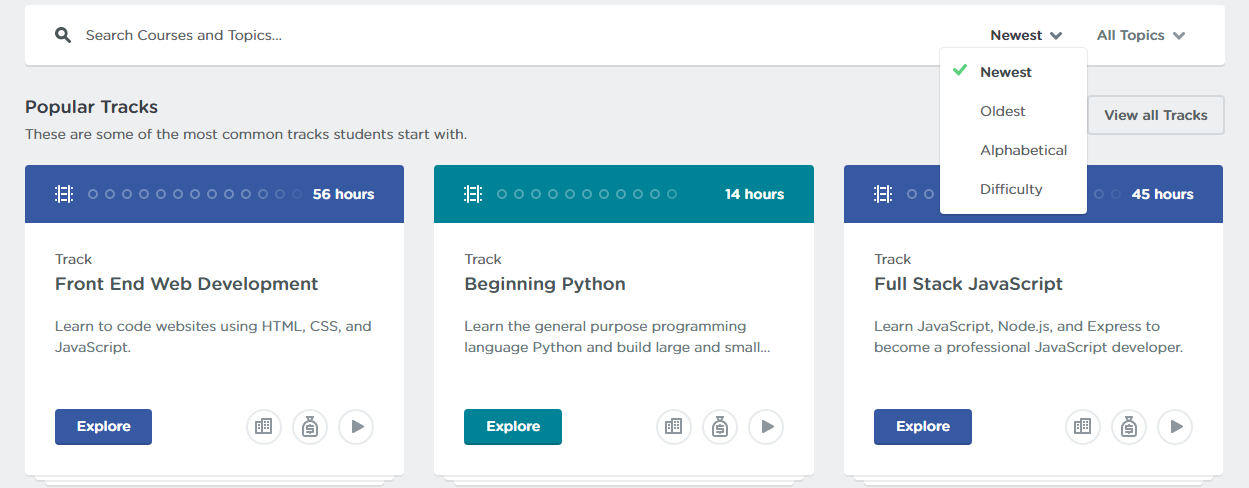1249x488 pixels.
Task: Click the search magnifier icon
Action: [63, 35]
